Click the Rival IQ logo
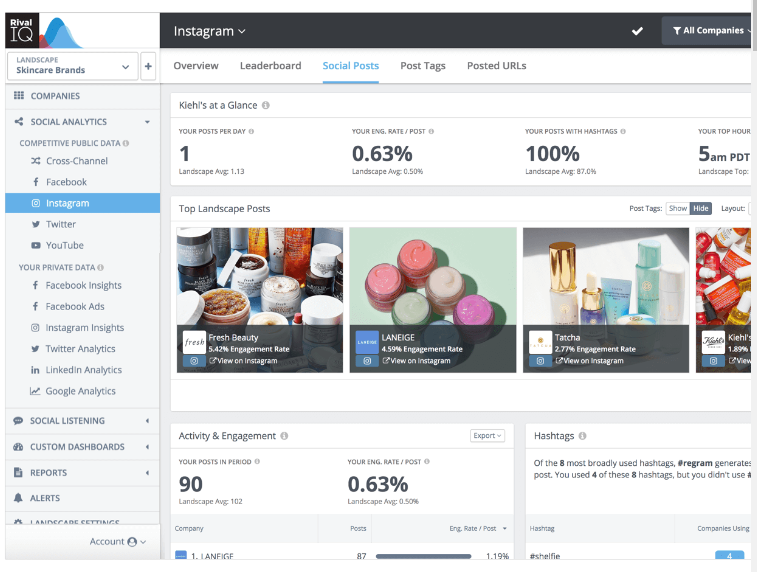 (22, 30)
